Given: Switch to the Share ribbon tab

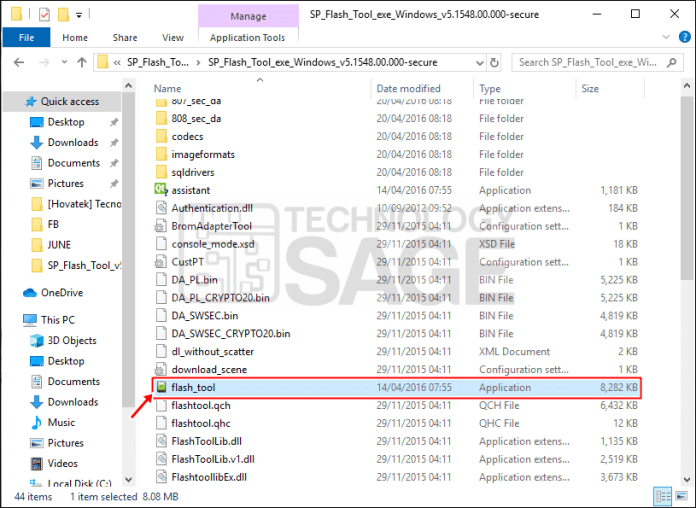Looking at the screenshot, I should point(125,38).
